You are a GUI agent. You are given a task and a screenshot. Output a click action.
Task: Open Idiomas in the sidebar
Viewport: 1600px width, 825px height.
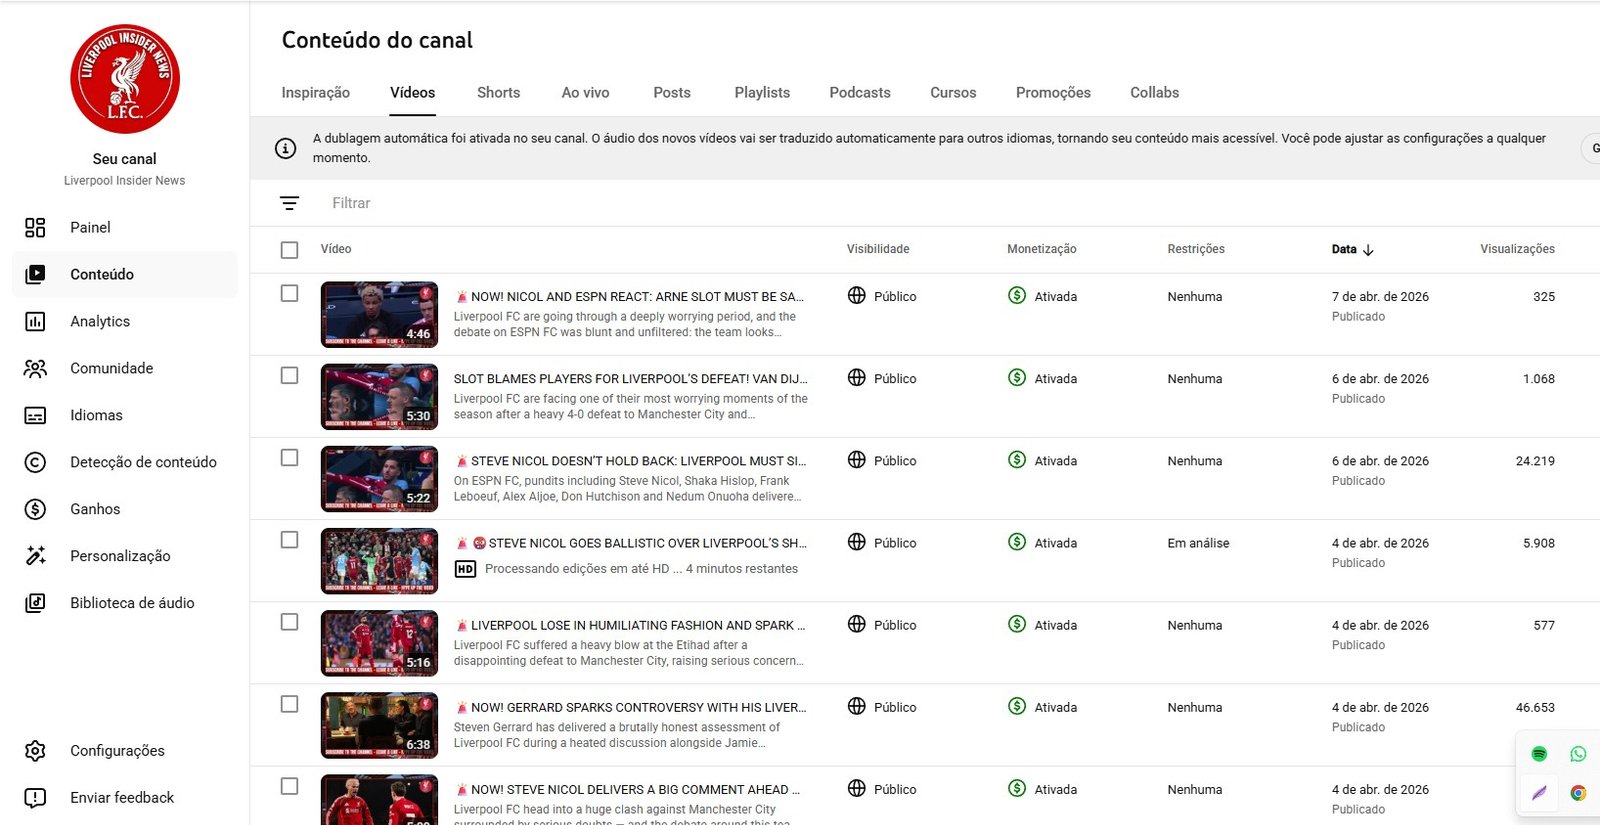tap(124, 416)
